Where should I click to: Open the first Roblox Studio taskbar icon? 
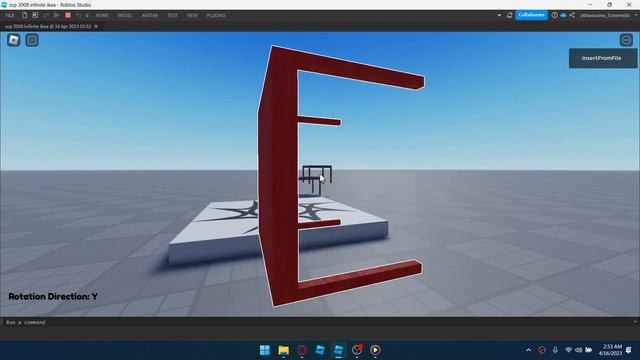[320, 350]
